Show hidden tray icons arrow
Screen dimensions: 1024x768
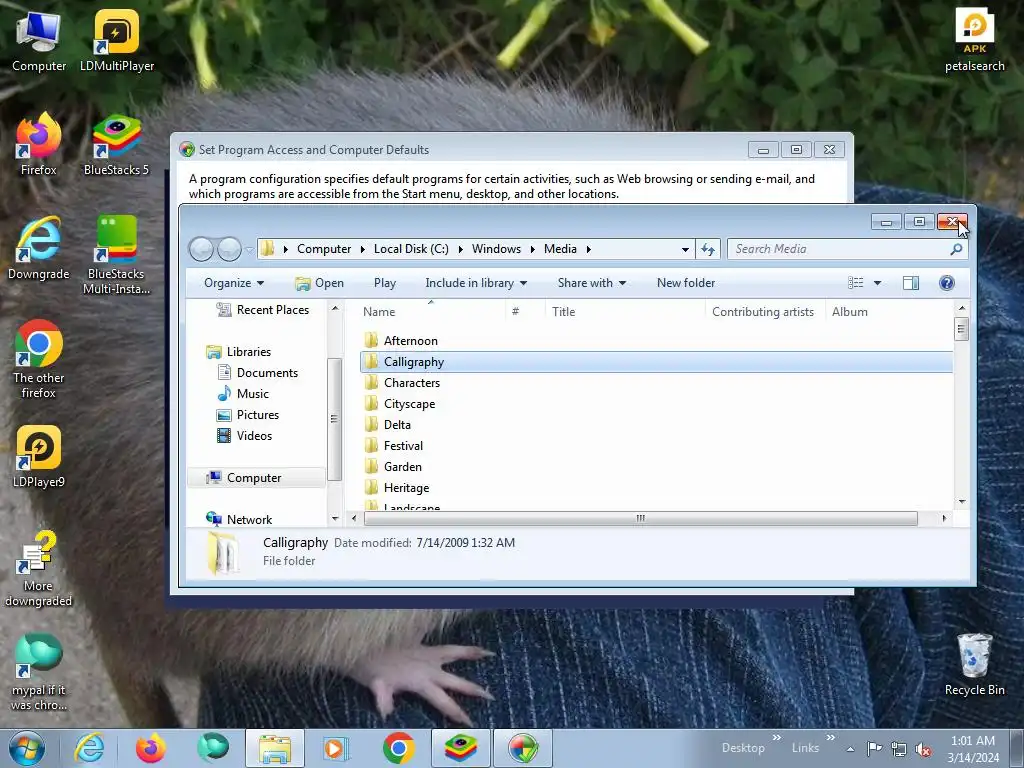[850, 749]
